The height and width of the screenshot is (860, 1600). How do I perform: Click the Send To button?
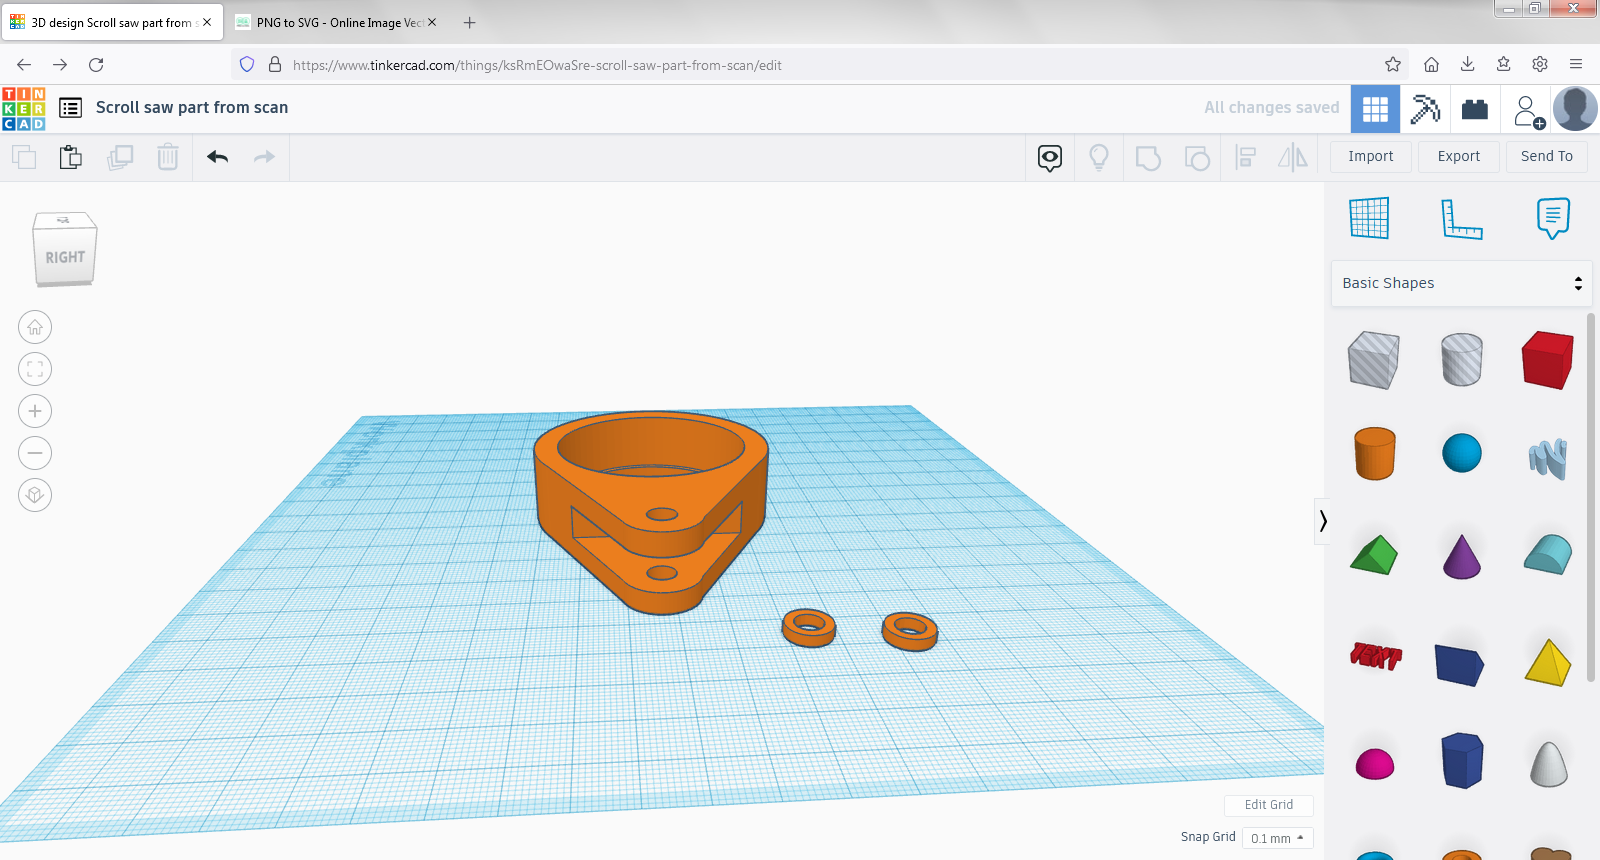click(x=1547, y=156)
